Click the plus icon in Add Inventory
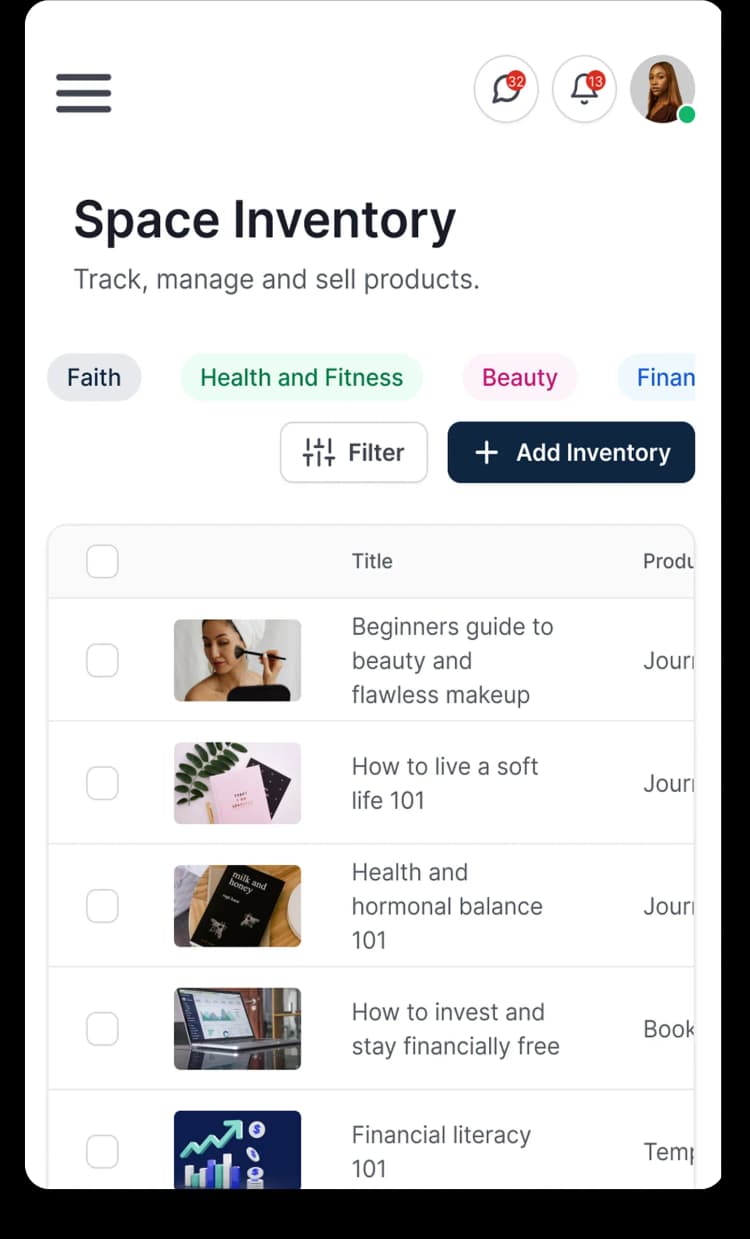 click(486, 452)
